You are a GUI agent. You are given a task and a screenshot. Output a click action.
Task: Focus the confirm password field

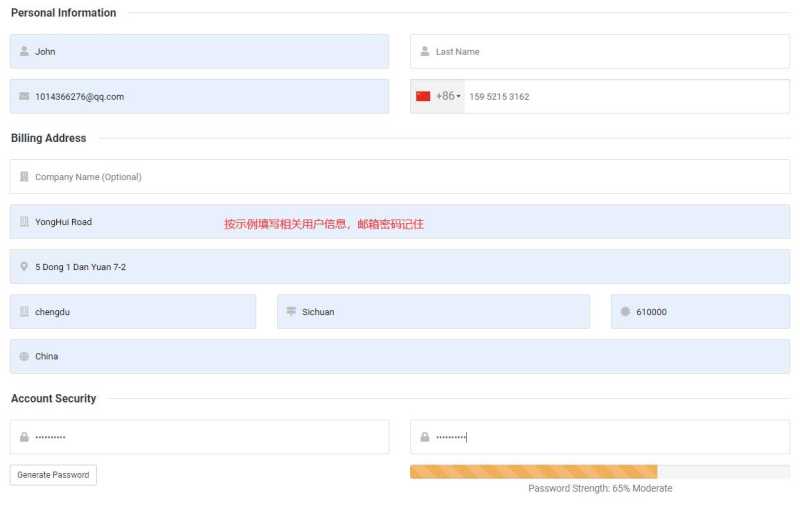[600, 437]
